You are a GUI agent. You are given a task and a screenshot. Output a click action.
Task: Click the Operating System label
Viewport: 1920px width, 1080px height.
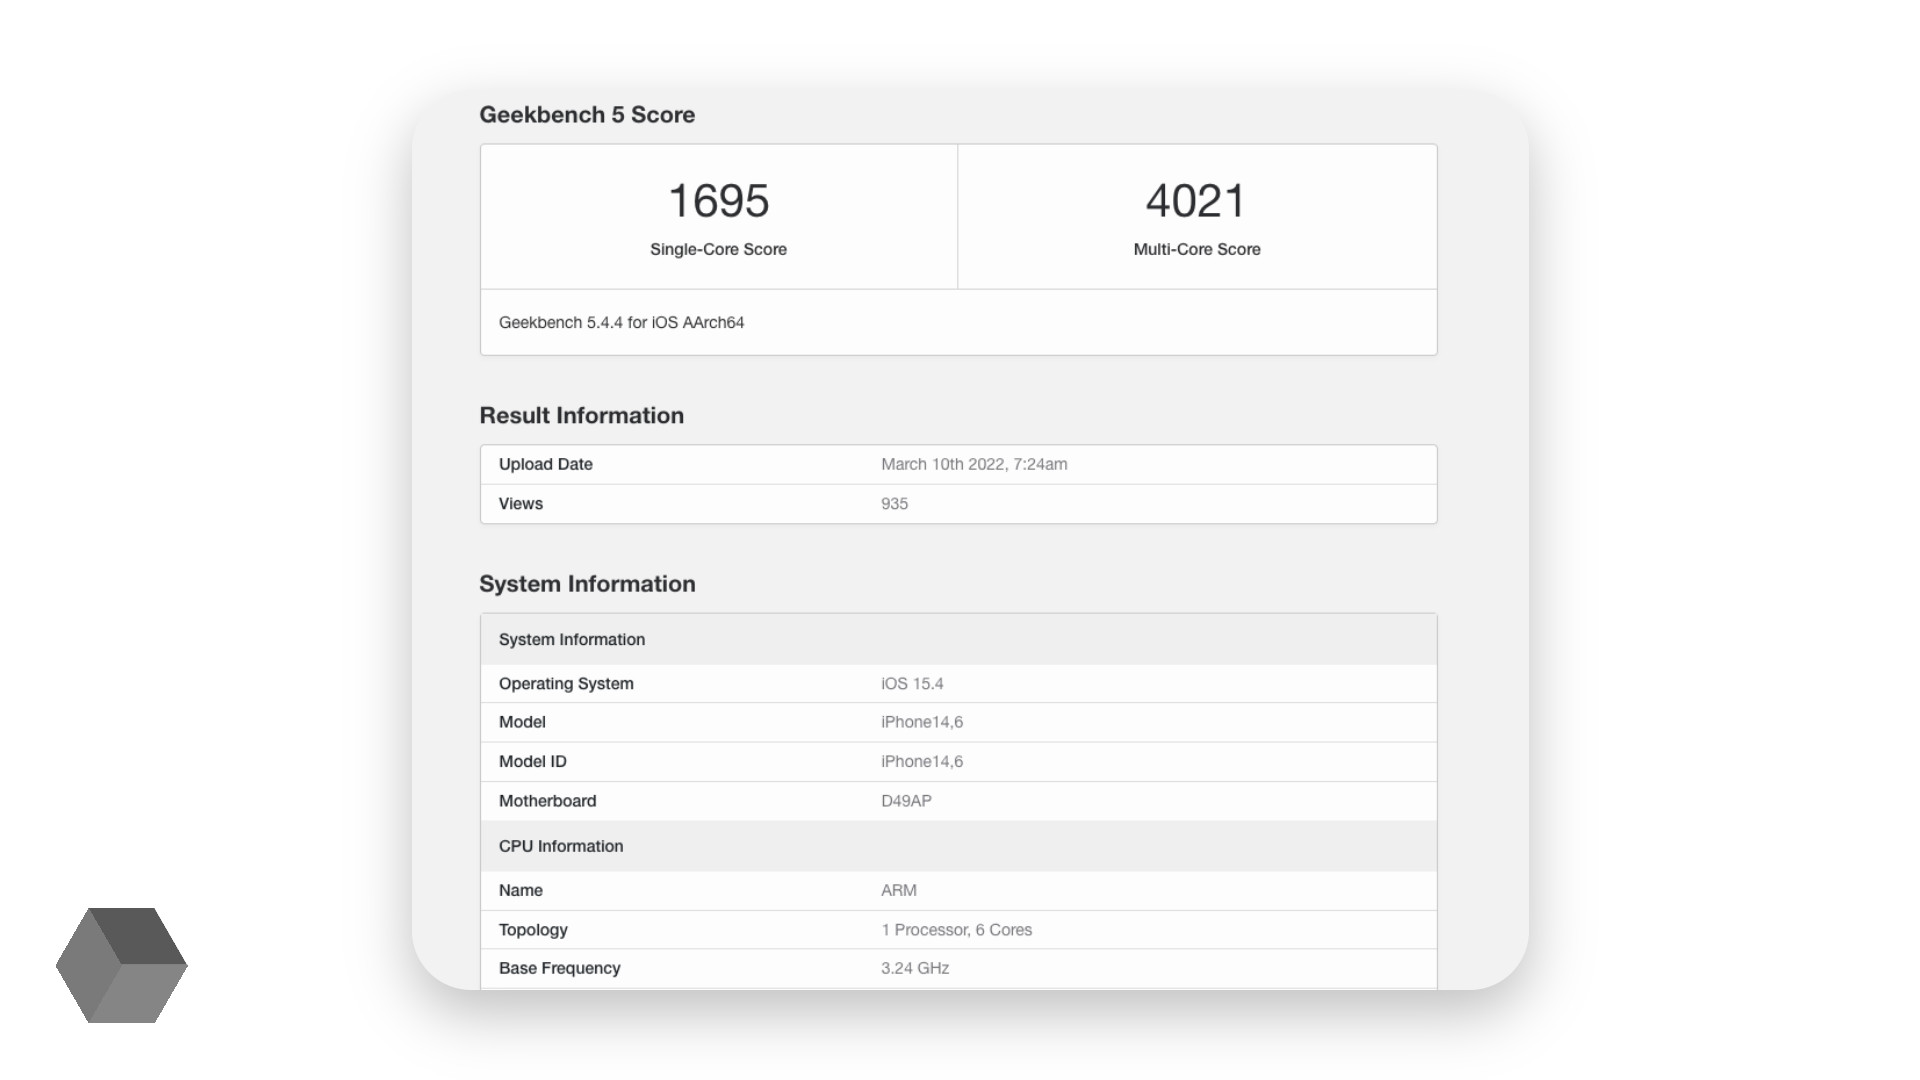click(566, 684)
